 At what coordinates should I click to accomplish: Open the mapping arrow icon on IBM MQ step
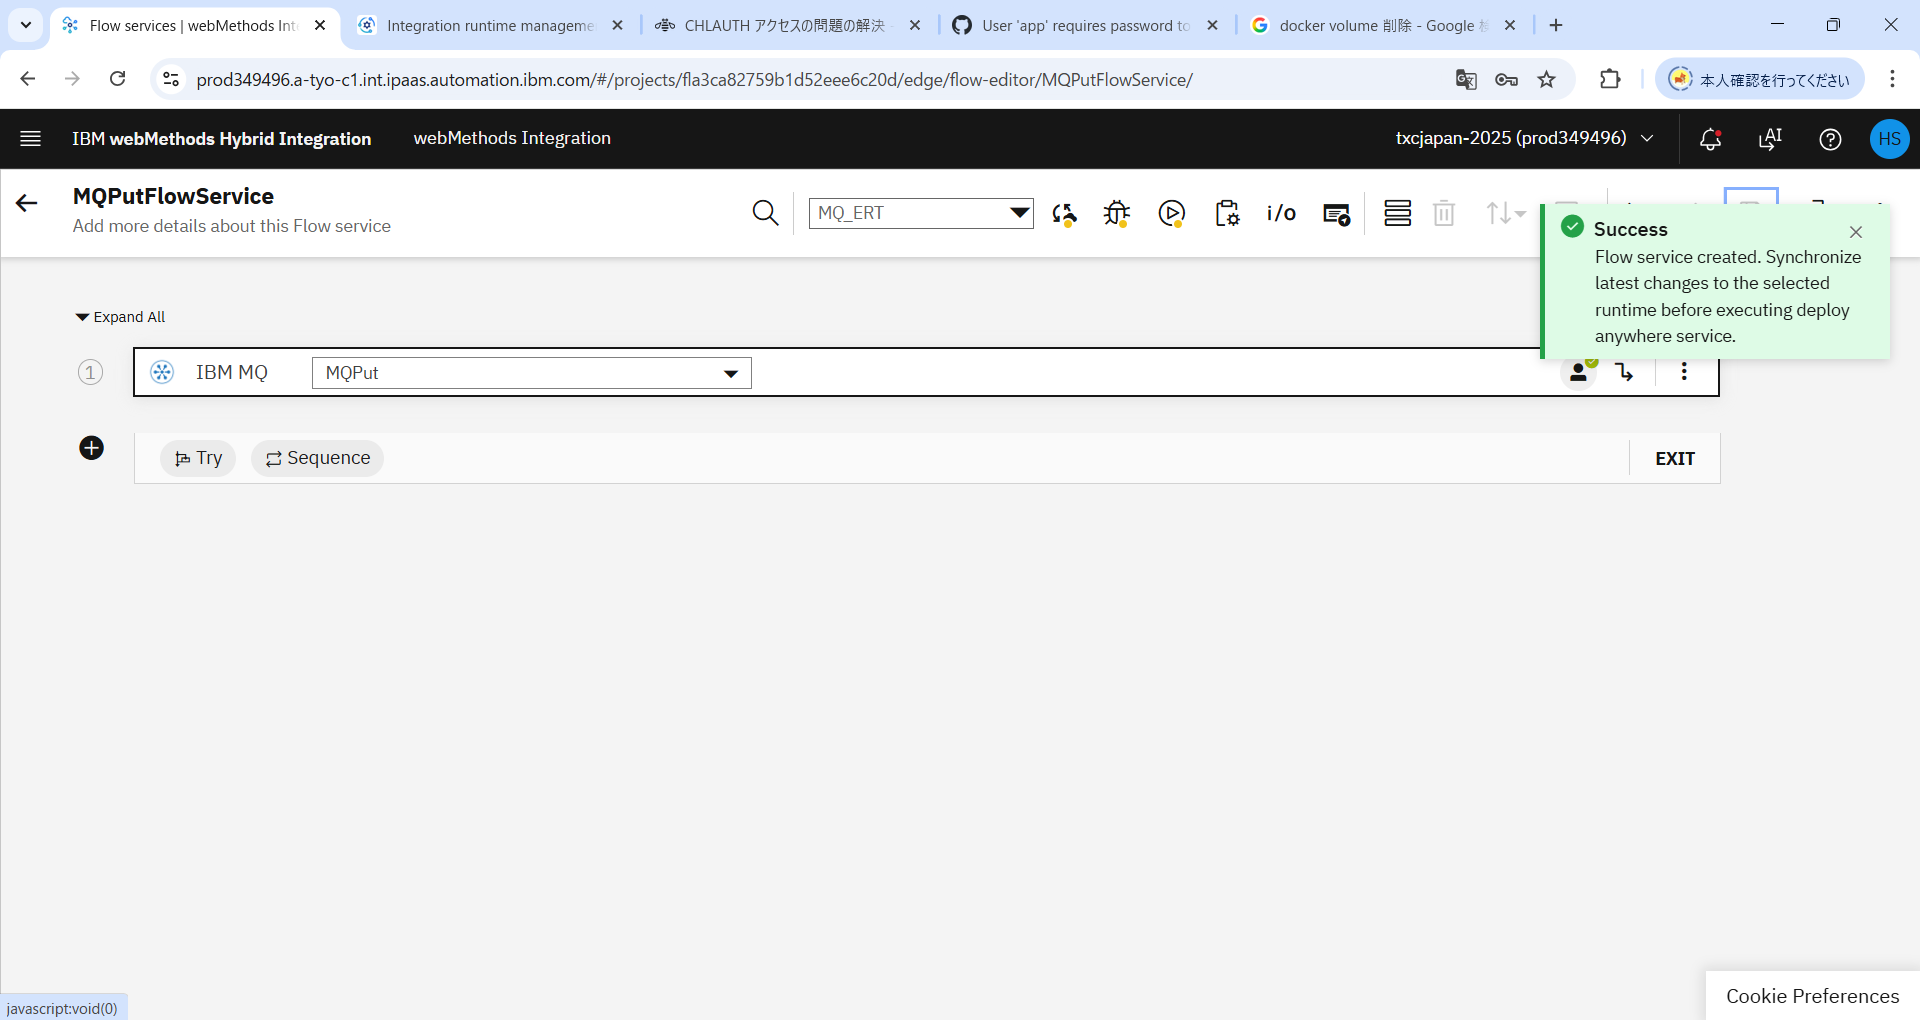pyautogui.click(x=1625, y=372)
